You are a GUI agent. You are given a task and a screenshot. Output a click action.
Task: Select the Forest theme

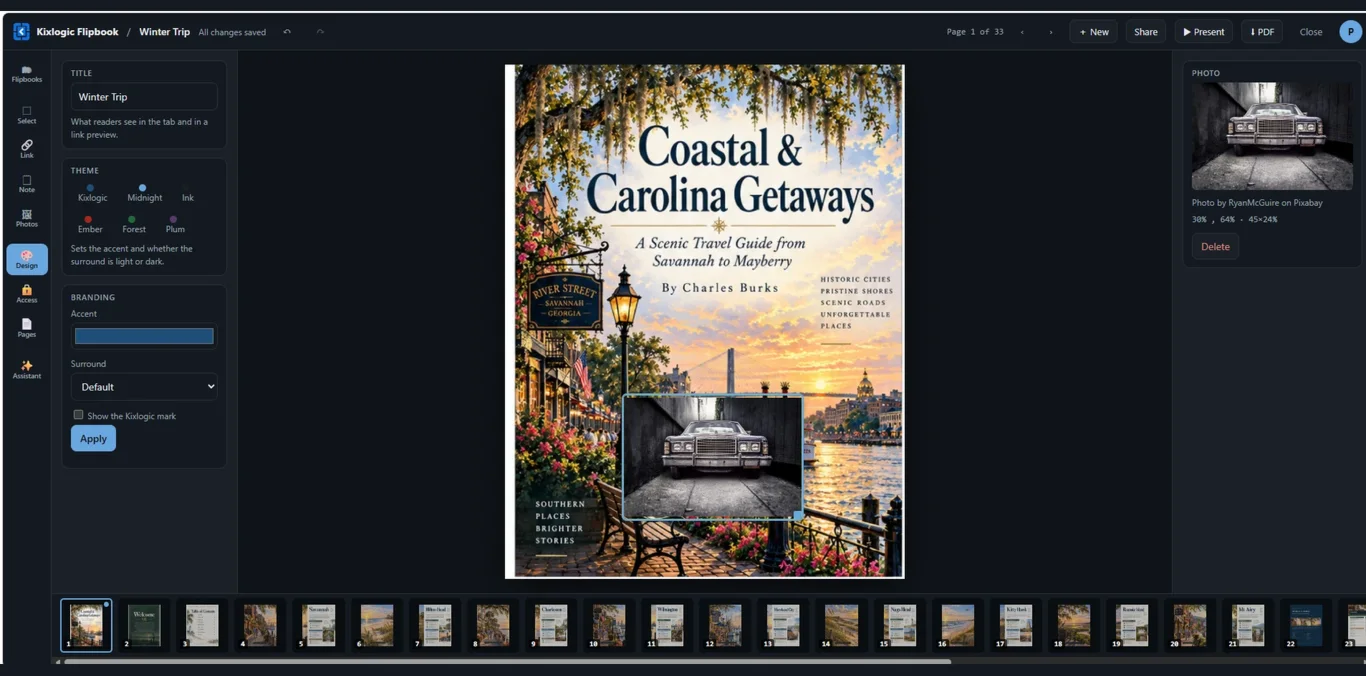[x=134, y=224]
